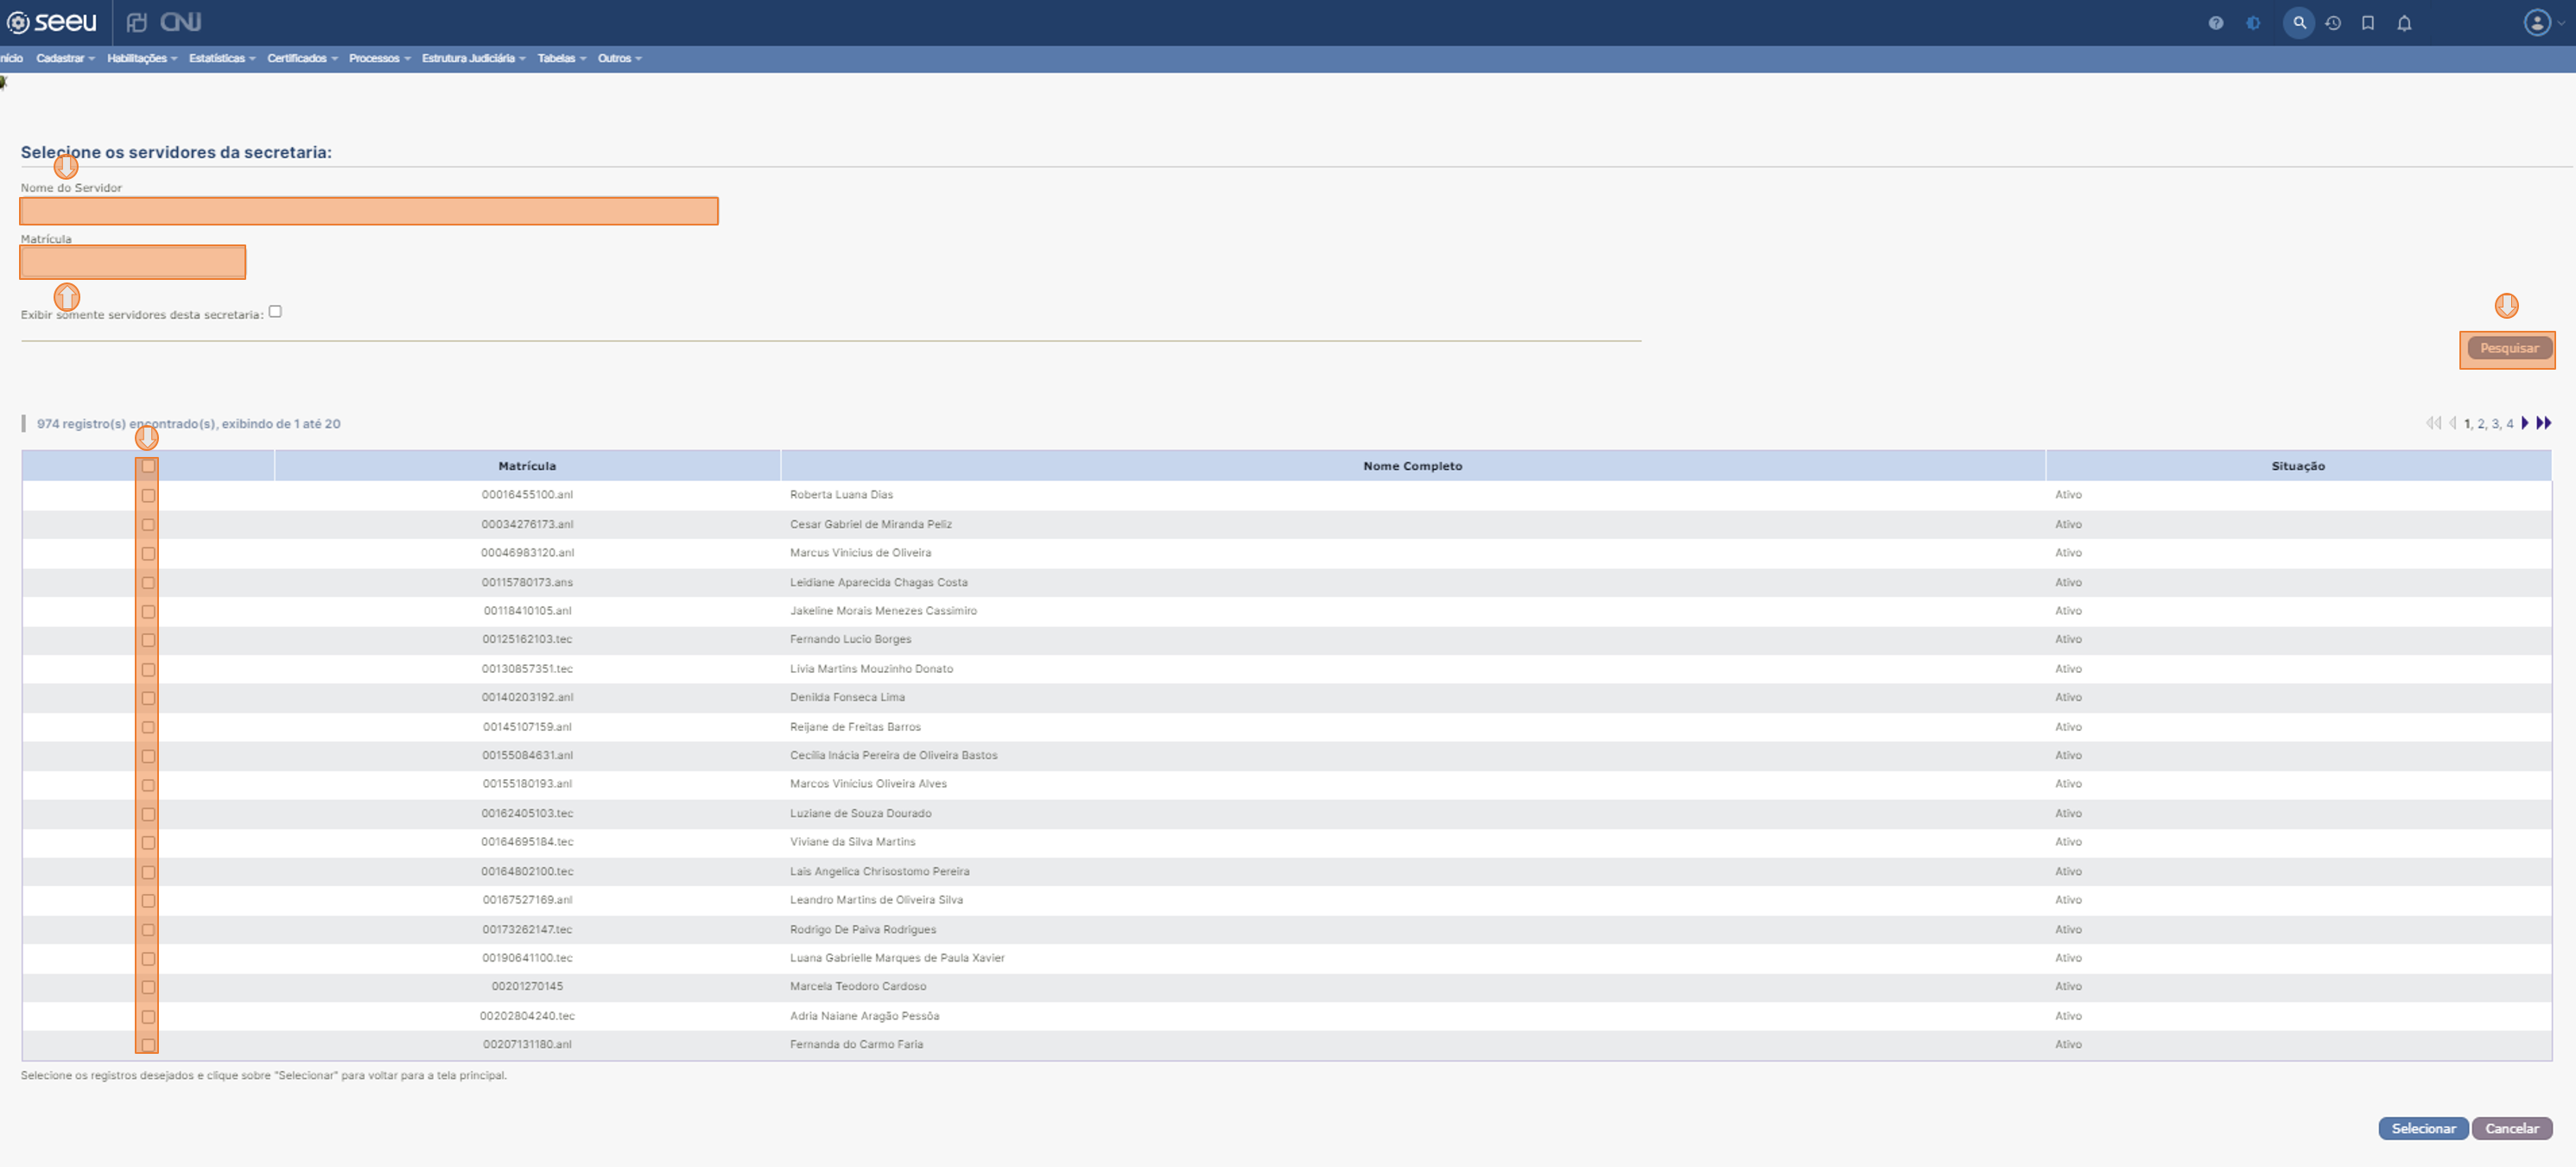Open the Cadastrar dropdown menu

click(x=65, y=58)
